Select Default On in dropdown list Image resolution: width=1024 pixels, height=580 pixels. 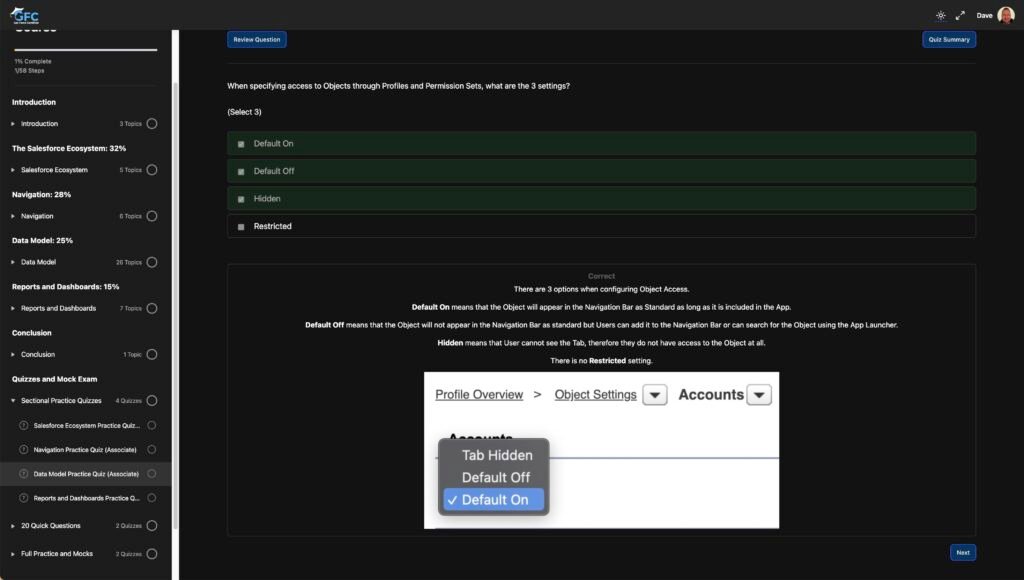point(494,500)
